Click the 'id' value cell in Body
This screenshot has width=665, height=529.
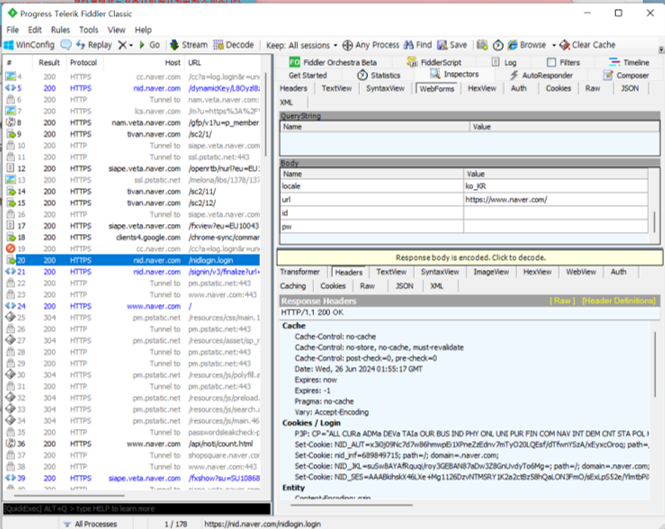point(555,213)
